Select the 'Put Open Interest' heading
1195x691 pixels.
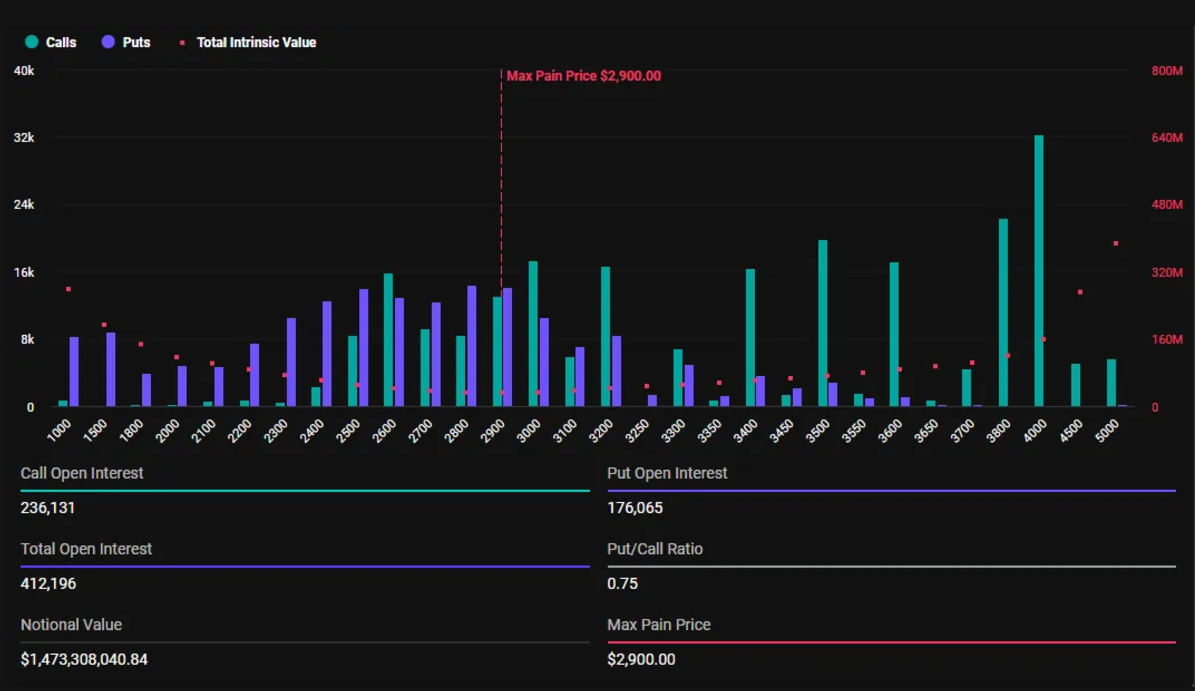coord(667,473)
